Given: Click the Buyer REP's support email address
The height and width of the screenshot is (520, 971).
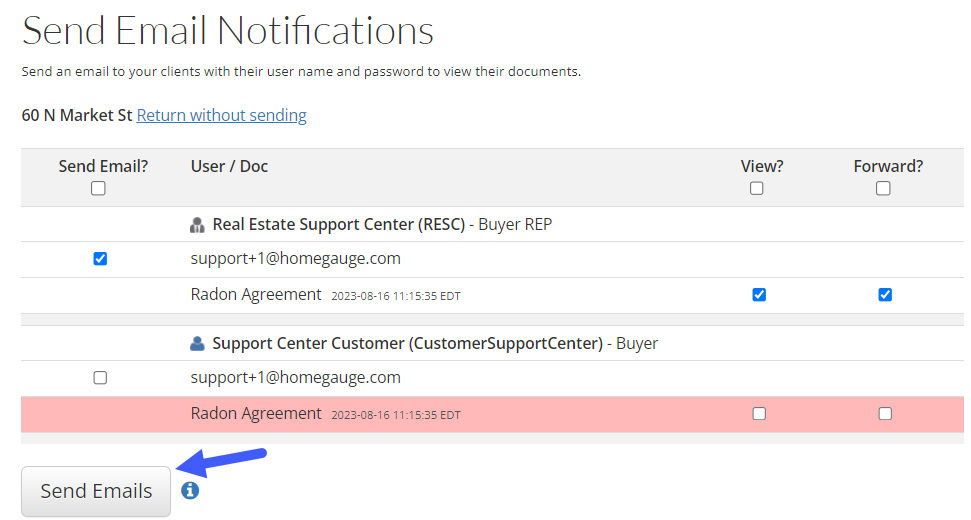Looking at the screenshot, I should [x=295, y=258].
